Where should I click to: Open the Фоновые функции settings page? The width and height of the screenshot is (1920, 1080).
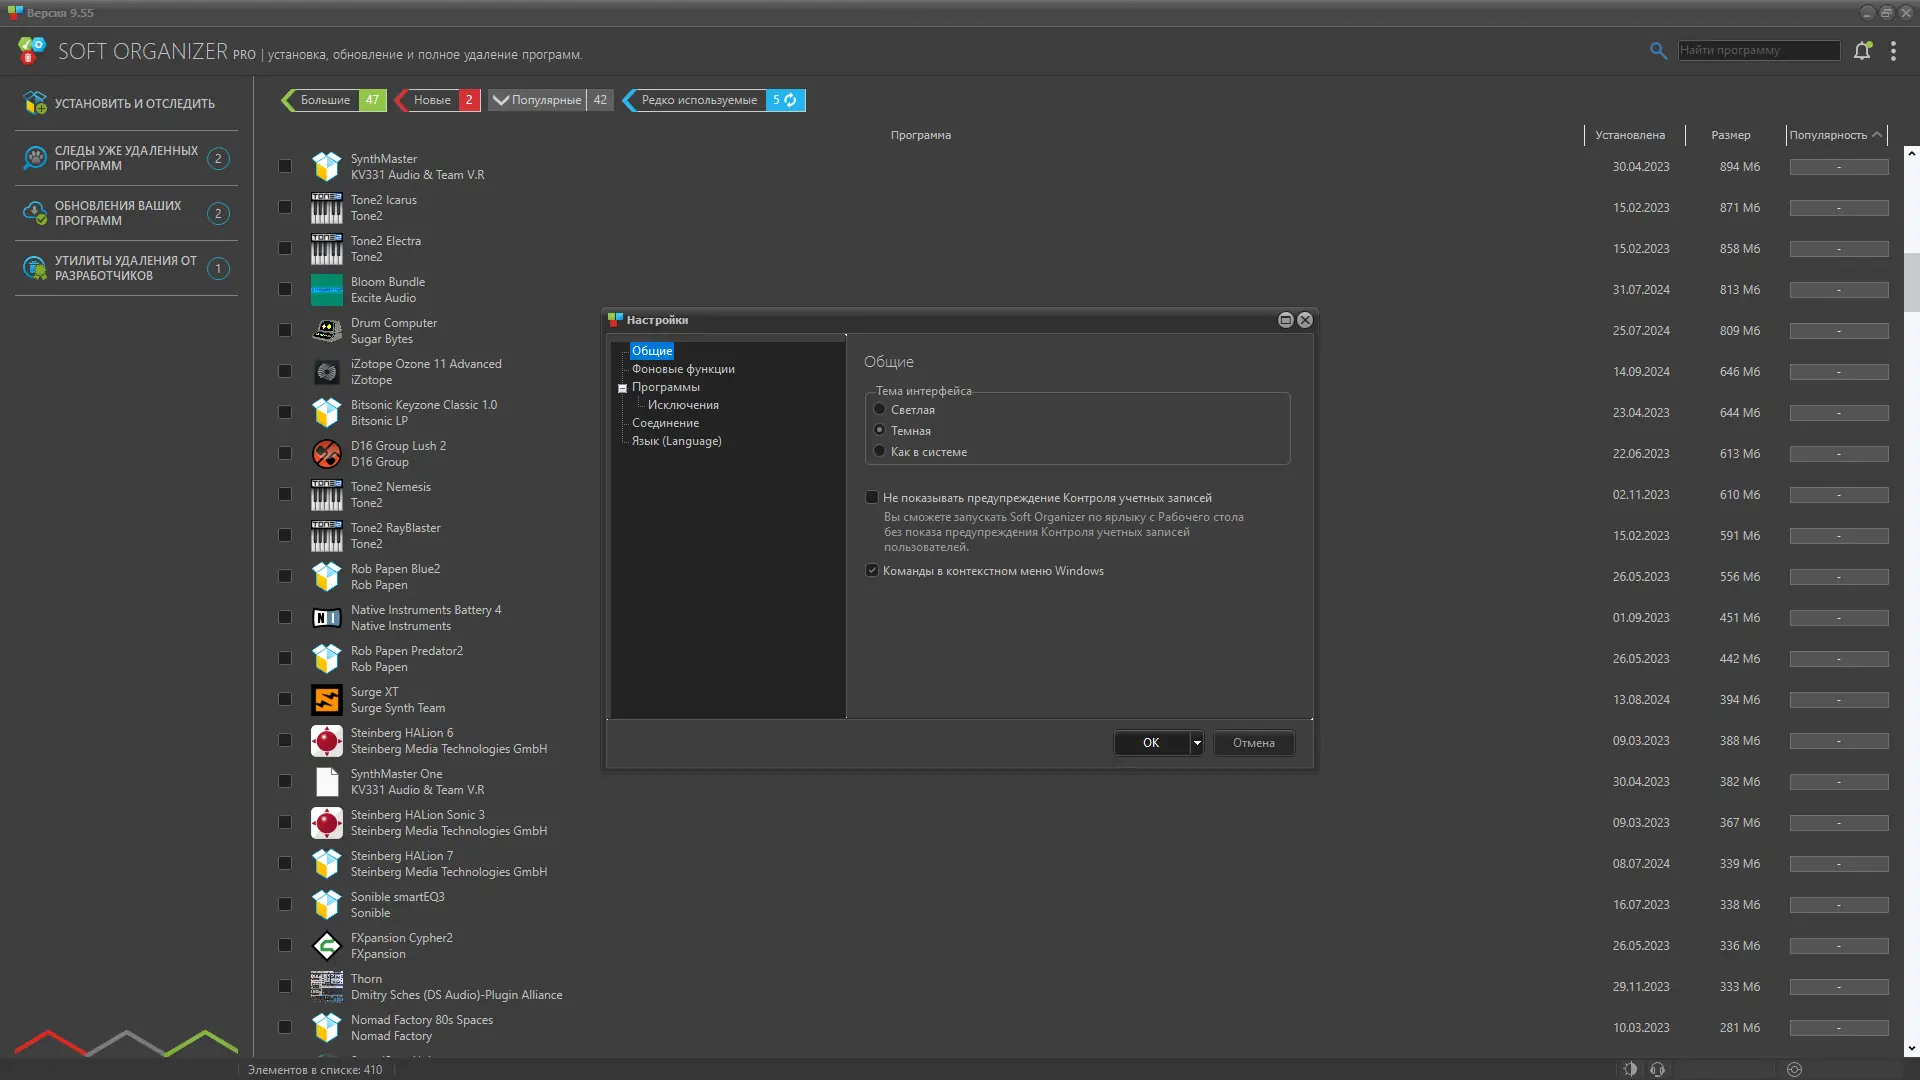pos(683,369)
